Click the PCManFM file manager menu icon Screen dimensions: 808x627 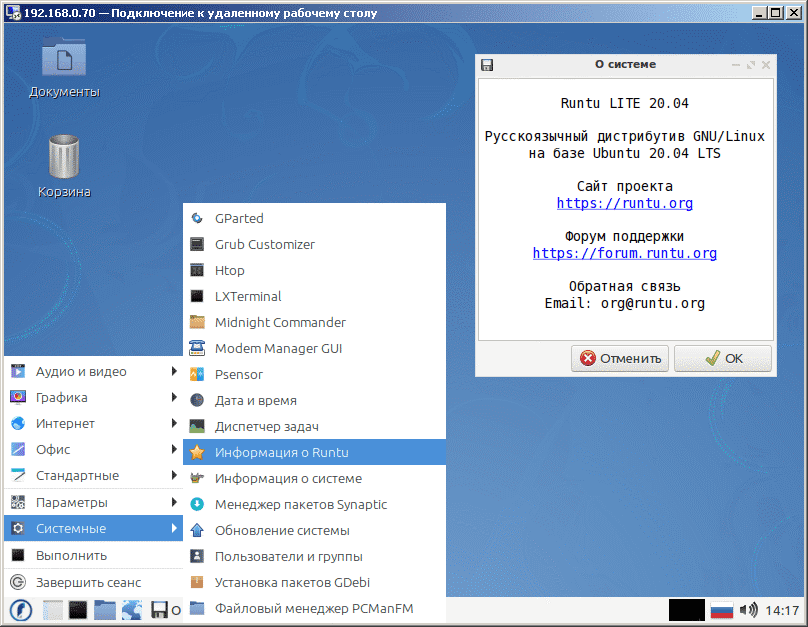pyautogui.click(x=197, y=608)
